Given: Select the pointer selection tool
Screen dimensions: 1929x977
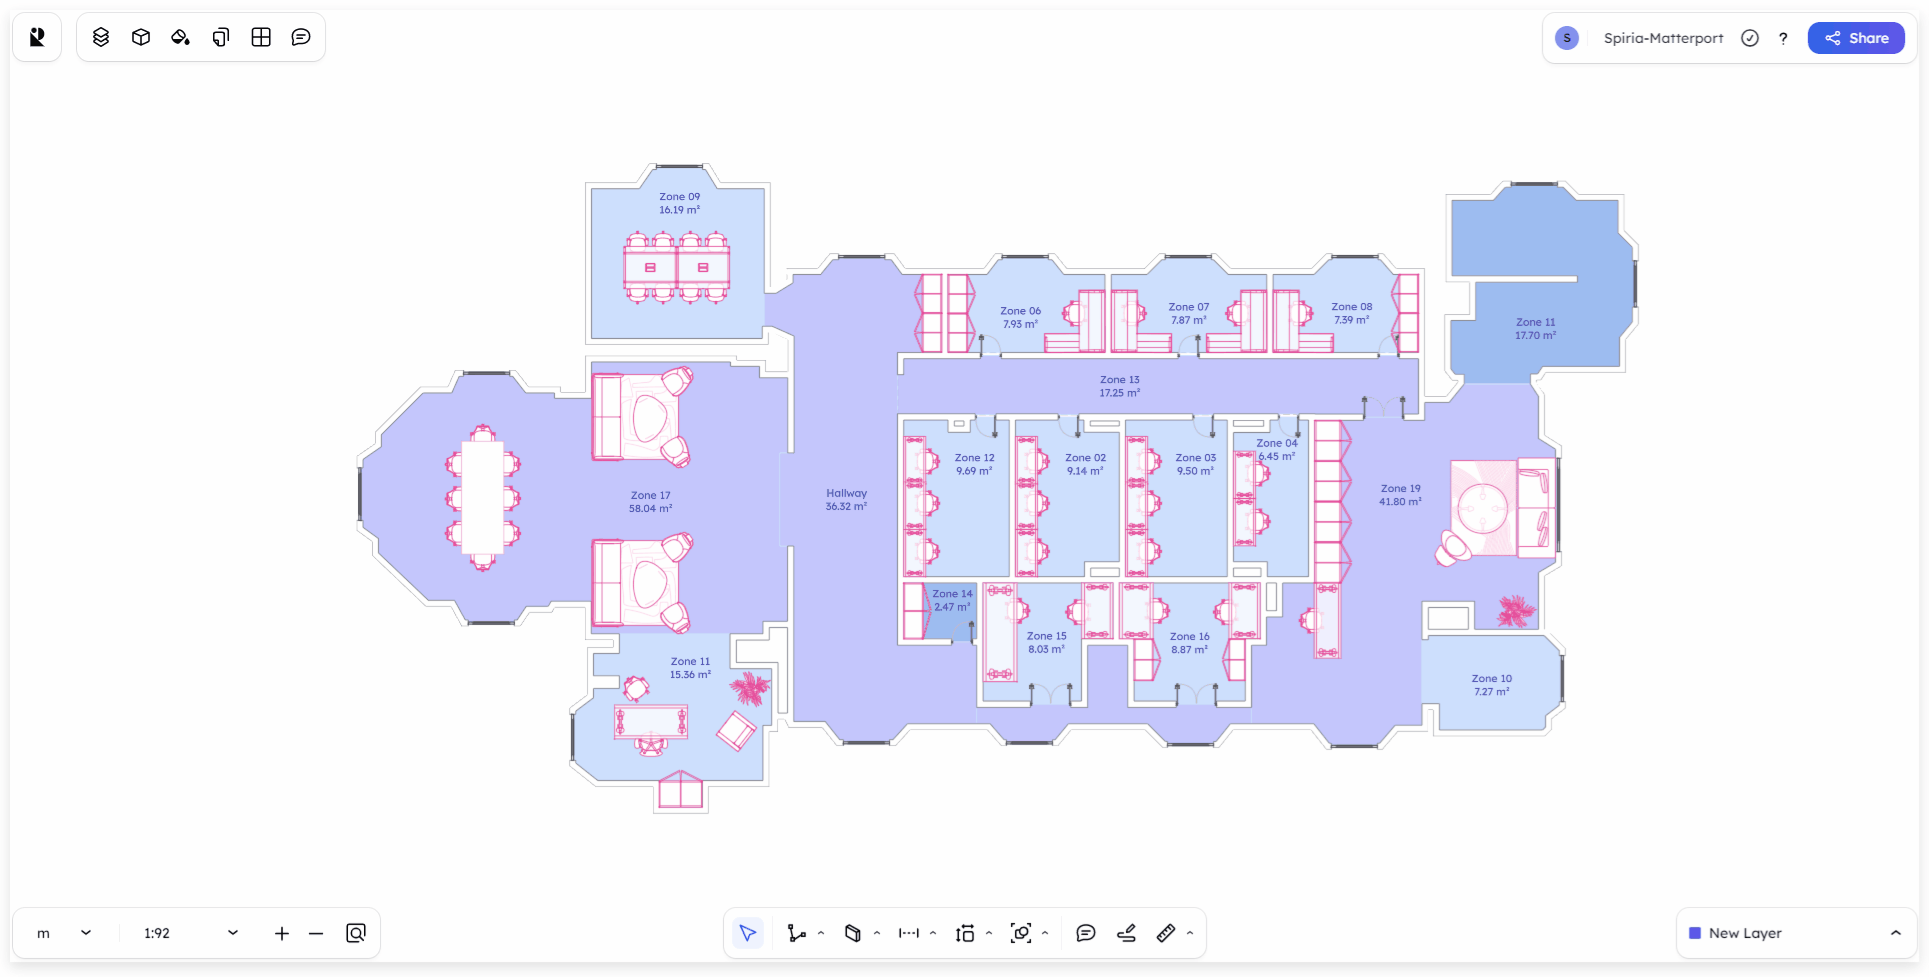Looking at the screenshot, I should [x=748, y=933].
